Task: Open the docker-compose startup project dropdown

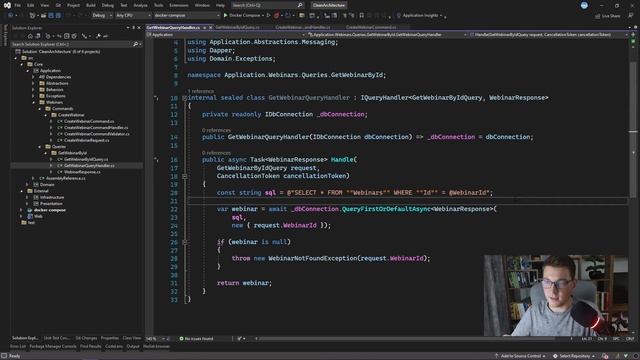Action: coord(187,16)
